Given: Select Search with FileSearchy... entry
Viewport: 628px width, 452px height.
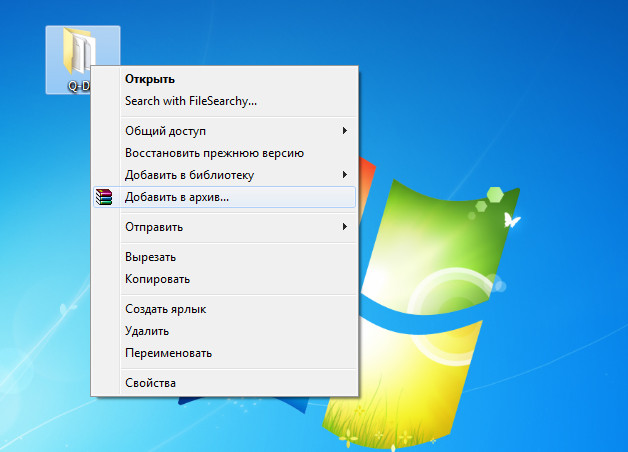Looking at the screenshot, I should point(224,101).
